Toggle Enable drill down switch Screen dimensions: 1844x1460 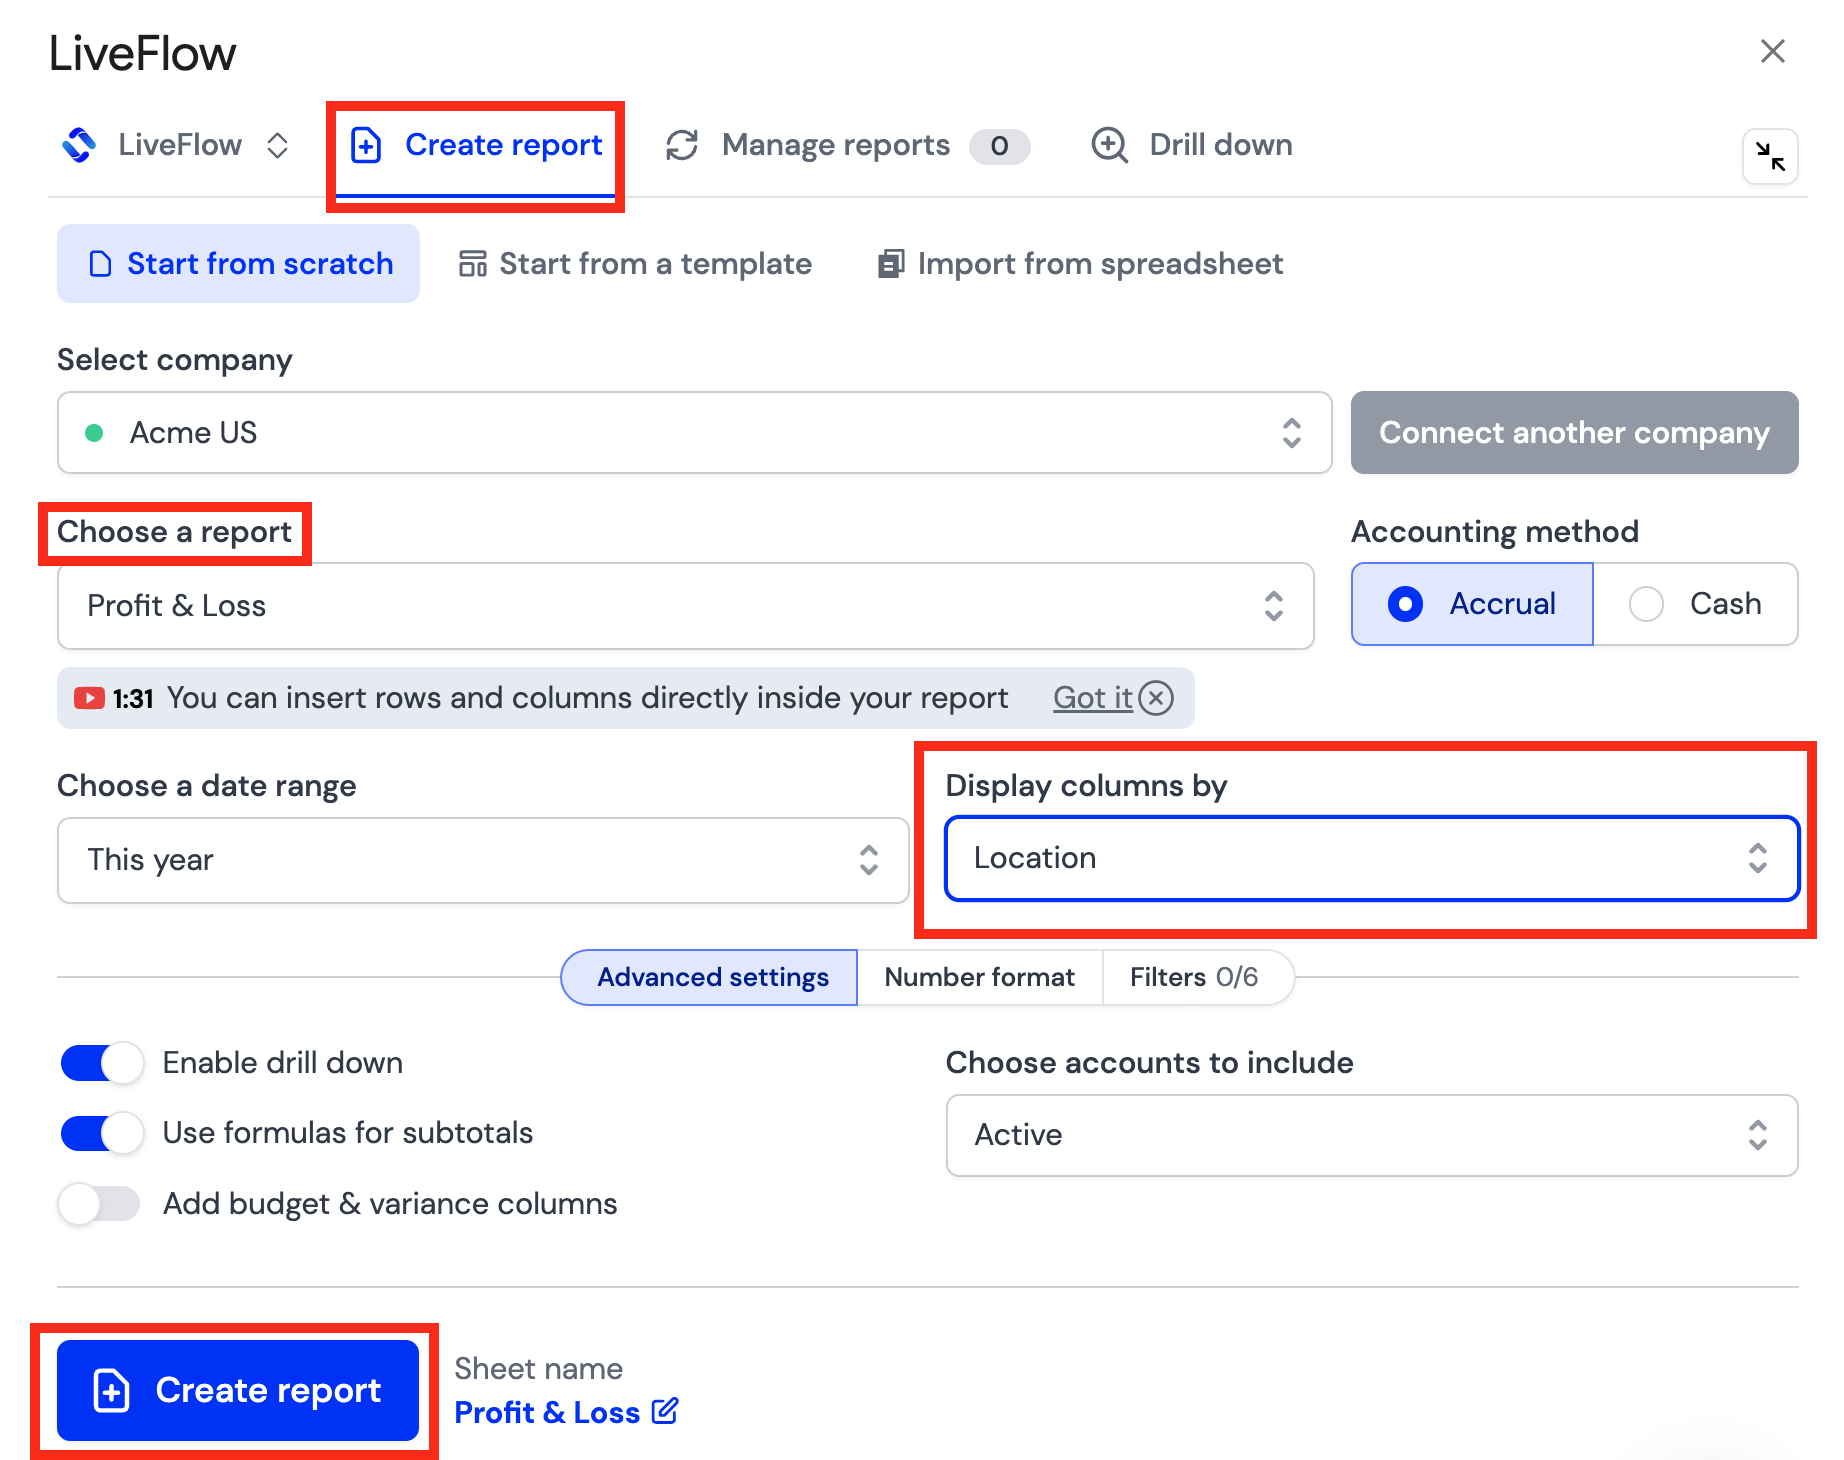click(x=101, y=1063)
